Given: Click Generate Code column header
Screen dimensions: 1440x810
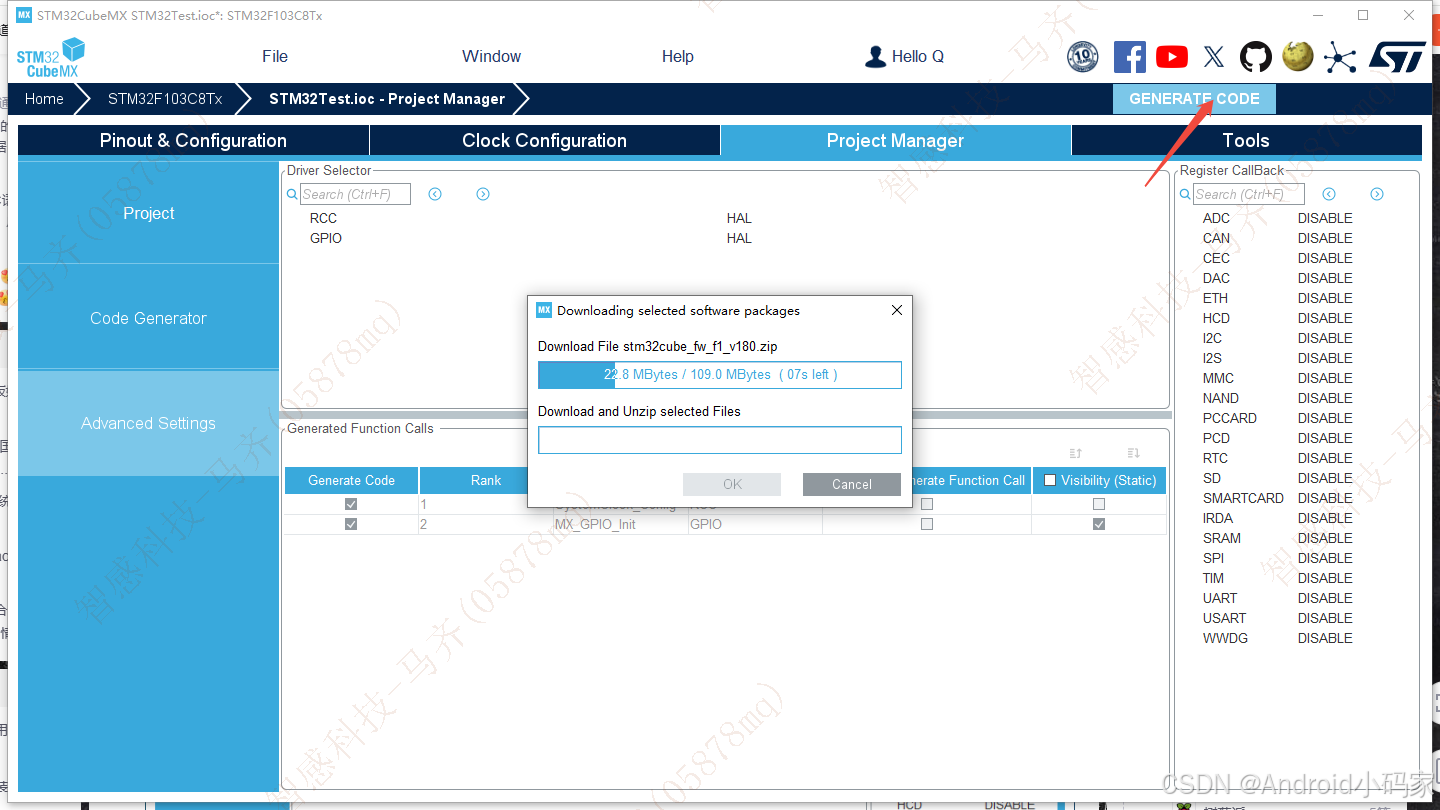Looking at the screenshot, I should (351, 480).
